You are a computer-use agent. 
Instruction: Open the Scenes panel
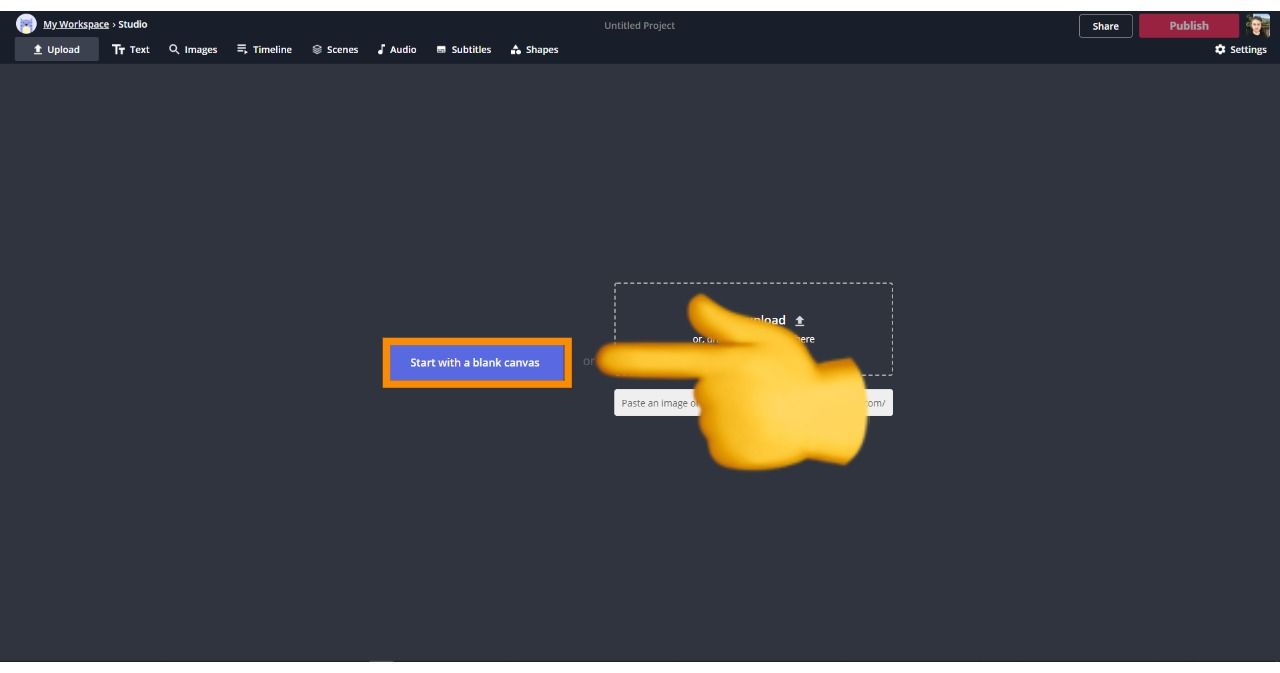point(335,50)
